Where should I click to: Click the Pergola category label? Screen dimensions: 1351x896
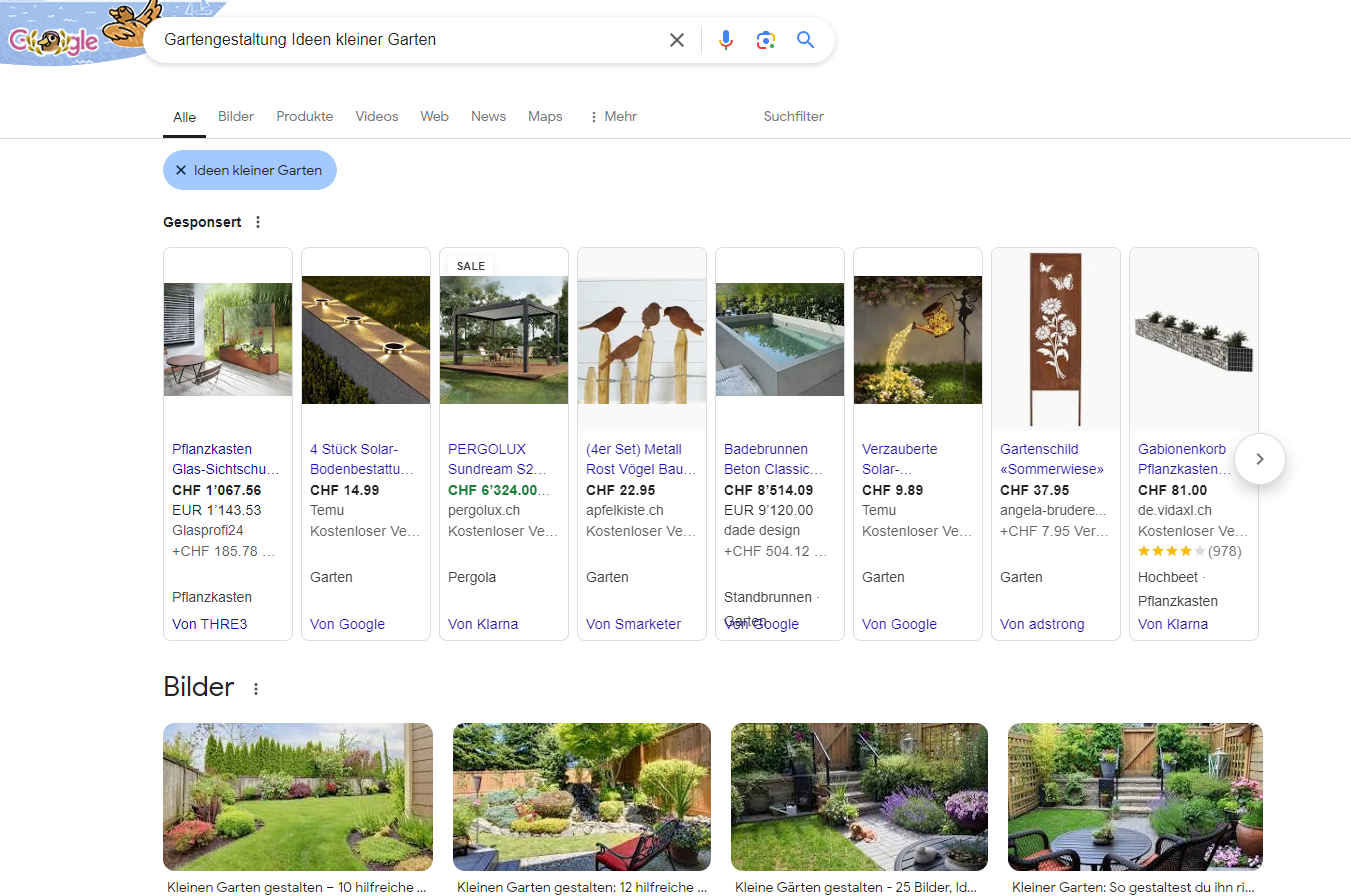click(x=472, y=577)
